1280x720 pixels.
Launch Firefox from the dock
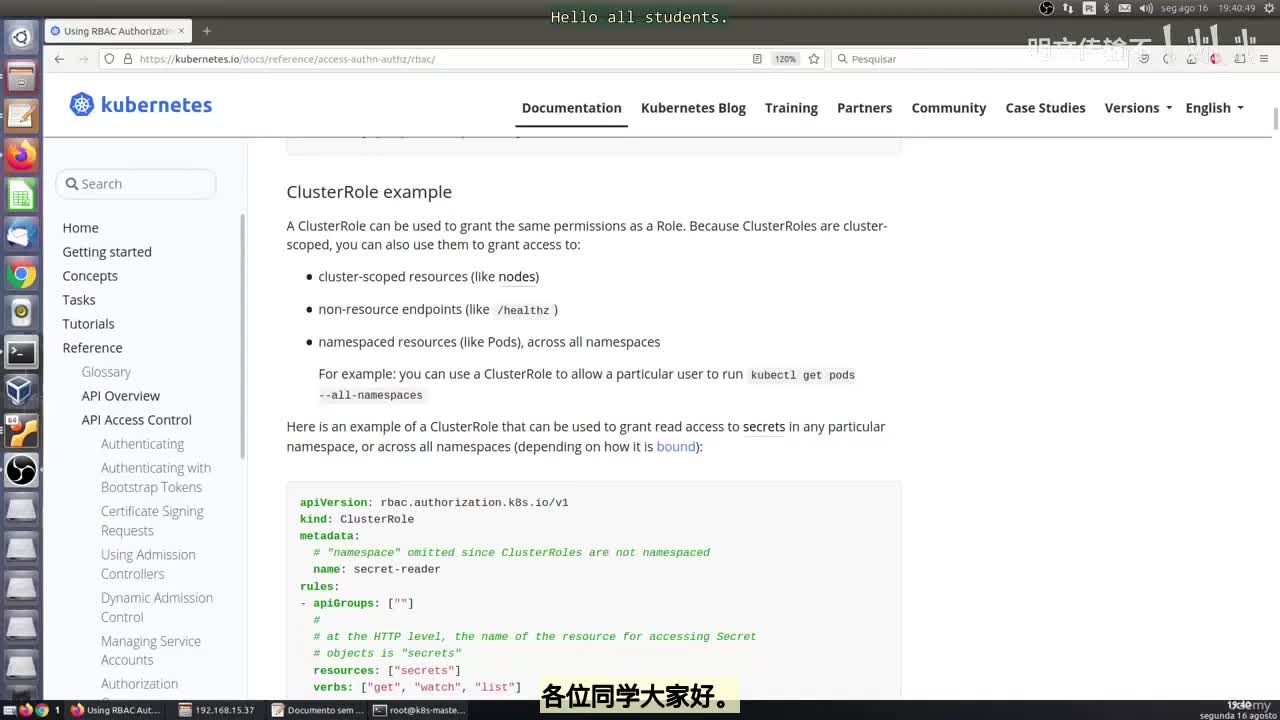tap(21, 155)
